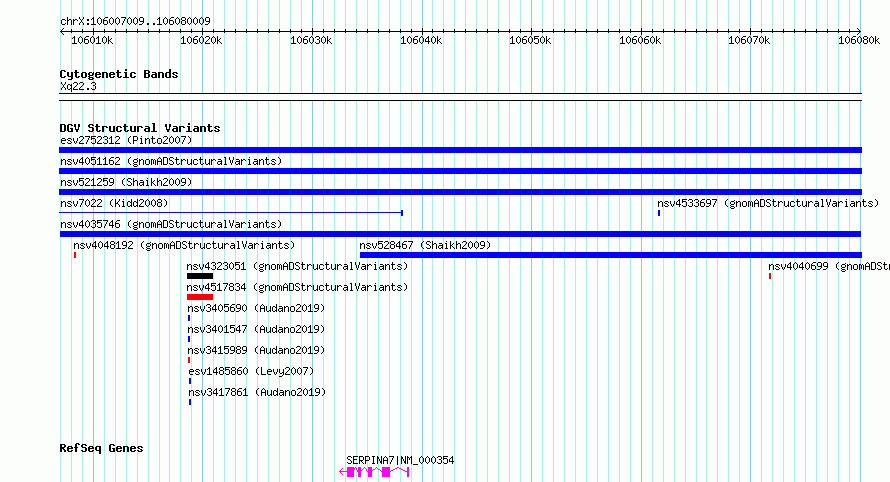The image size is (890, 482).
Task: Click the blue esv1485860 marker
Action: (x=190, y=381)
